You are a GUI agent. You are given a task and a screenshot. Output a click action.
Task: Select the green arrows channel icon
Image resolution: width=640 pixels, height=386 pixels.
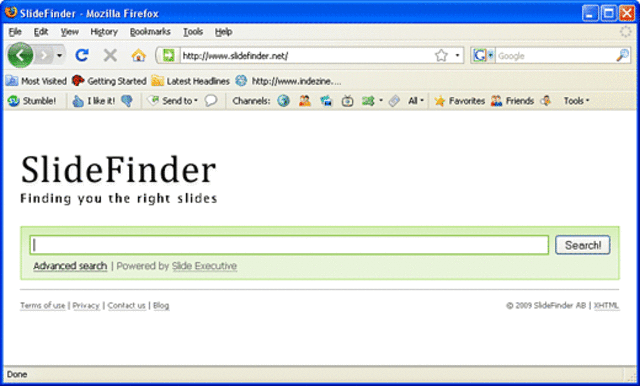tap(368, 101)
